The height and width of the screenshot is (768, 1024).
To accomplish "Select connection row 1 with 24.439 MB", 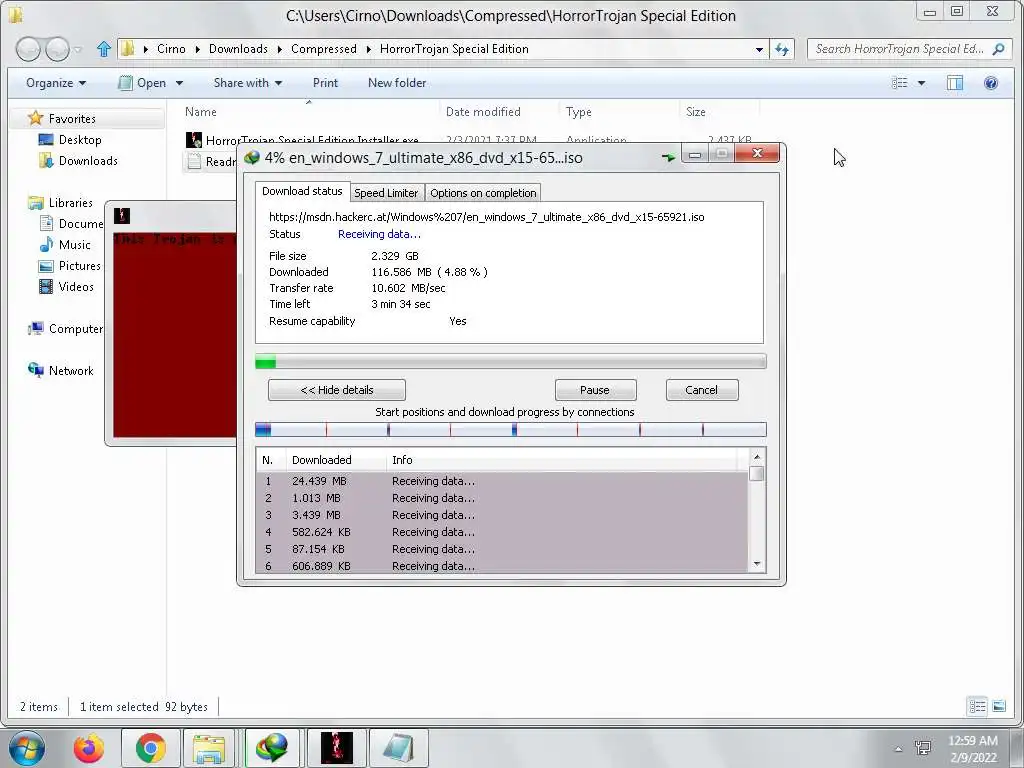I will [502, 481].
